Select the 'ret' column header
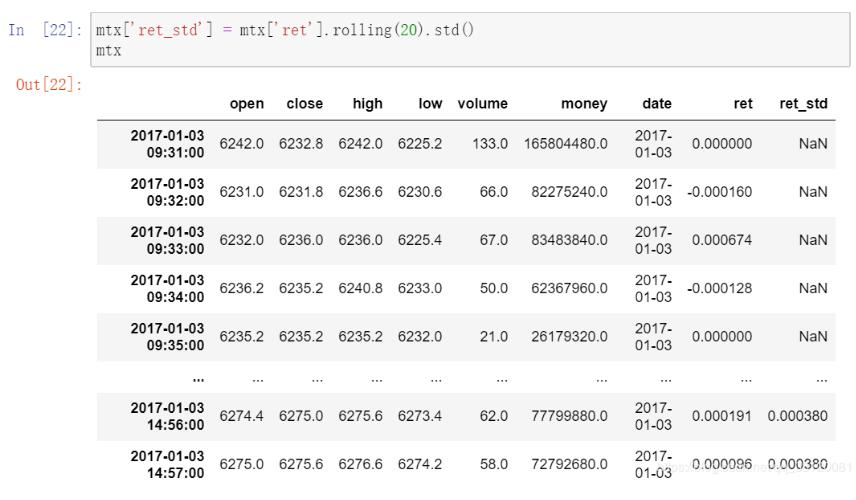856x500 pixels. click(x=743, y=104)
